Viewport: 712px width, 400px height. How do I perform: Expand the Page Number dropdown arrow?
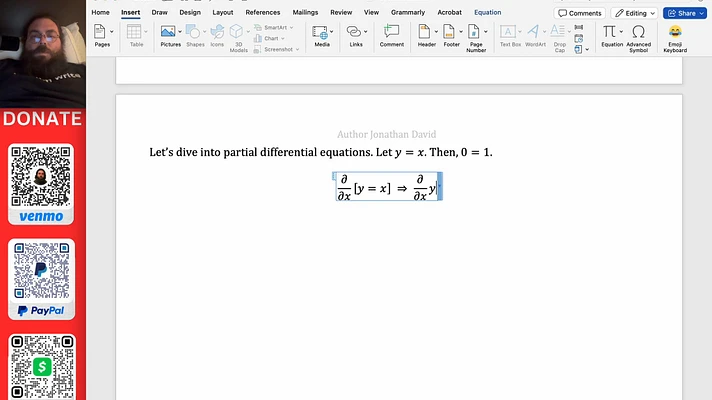pos(485,32)
